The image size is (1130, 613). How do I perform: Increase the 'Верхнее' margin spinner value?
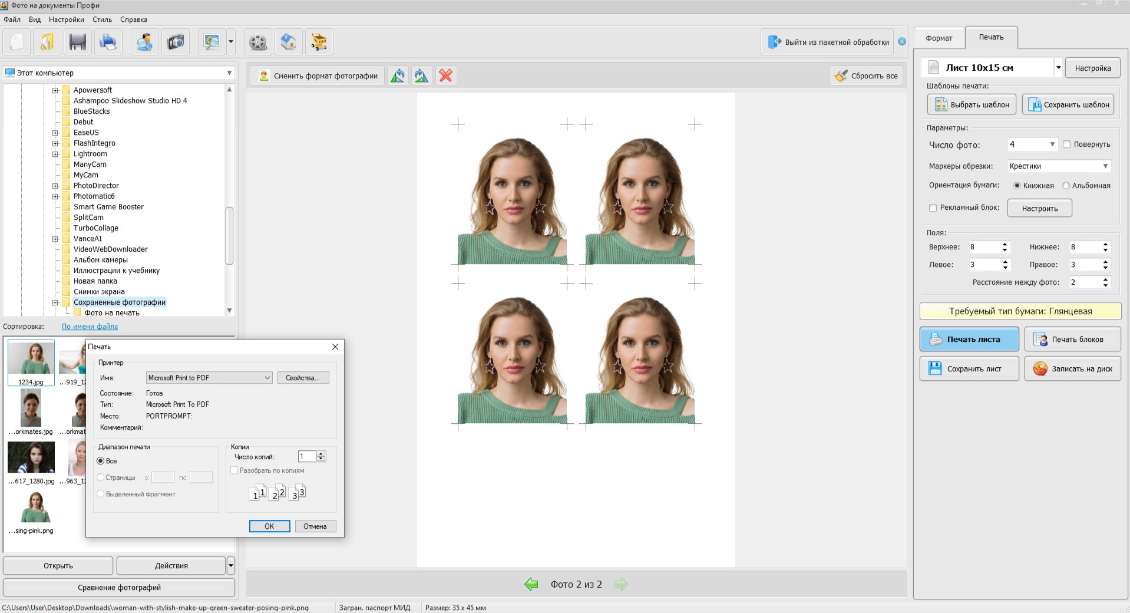[x=1005, y=244]
